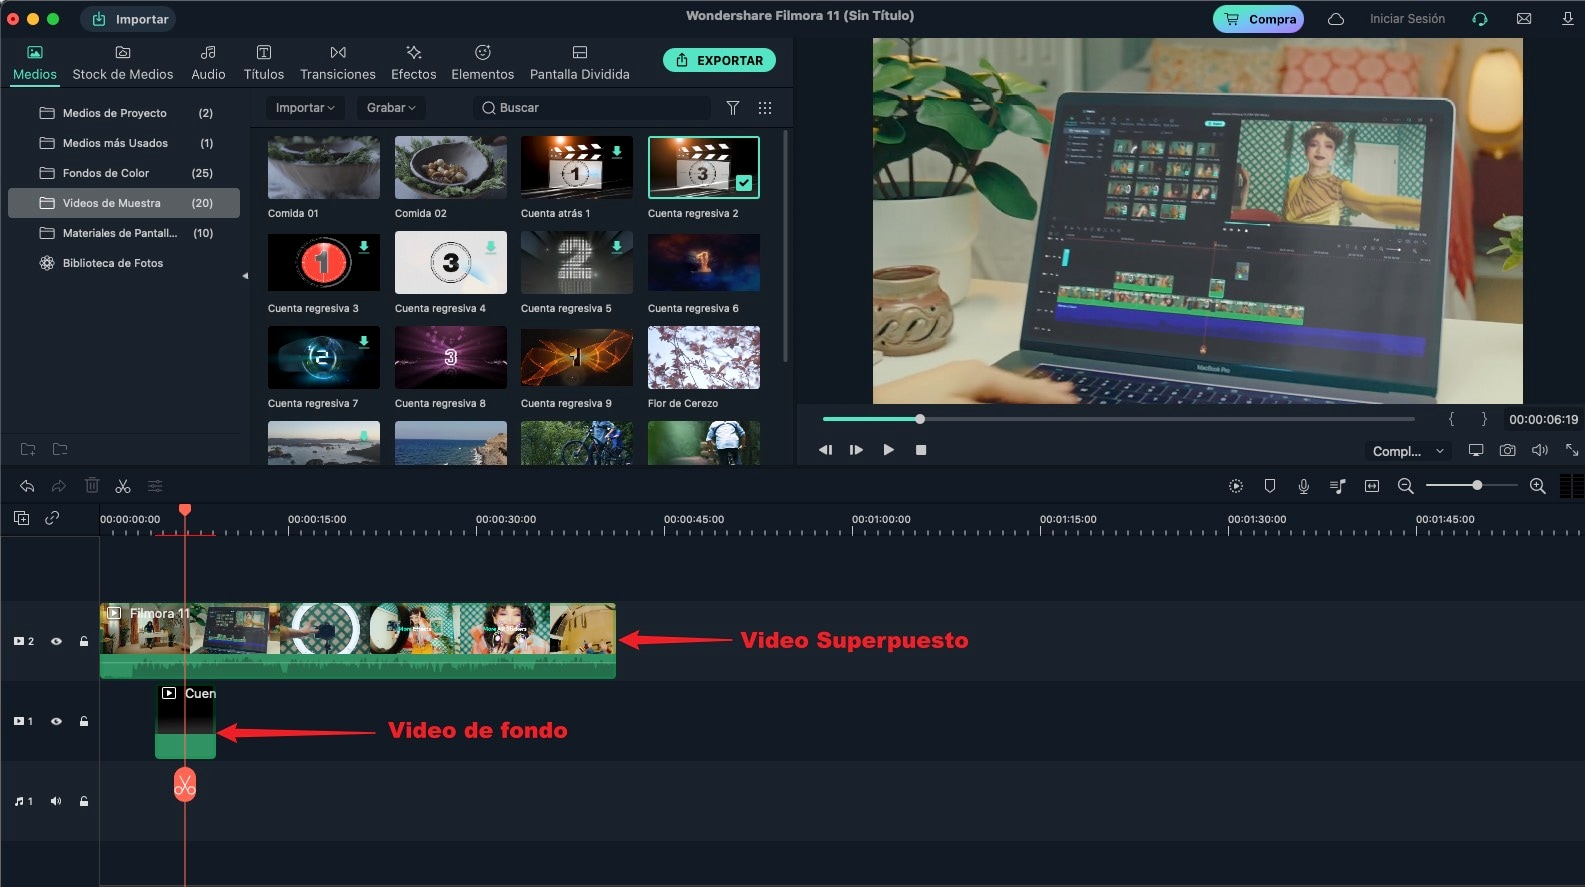Screen dimensions: 1585x887
Task: Click the undo arrow in timeline toolbar
Action: (x=27, y=486)
